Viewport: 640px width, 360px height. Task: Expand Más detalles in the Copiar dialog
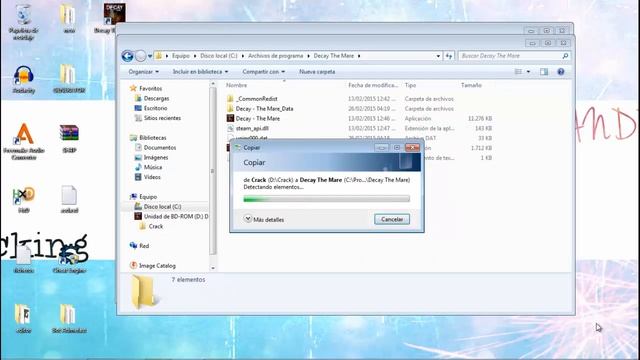264,219
